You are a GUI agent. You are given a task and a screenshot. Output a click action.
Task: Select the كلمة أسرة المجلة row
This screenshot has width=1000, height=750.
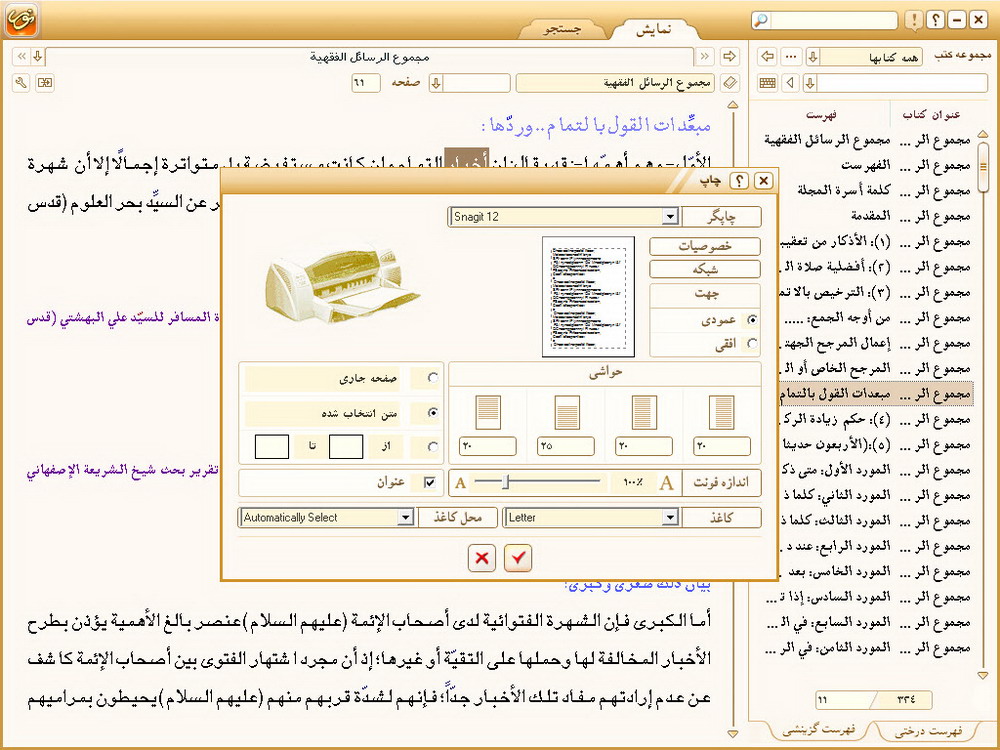point(868,190)
